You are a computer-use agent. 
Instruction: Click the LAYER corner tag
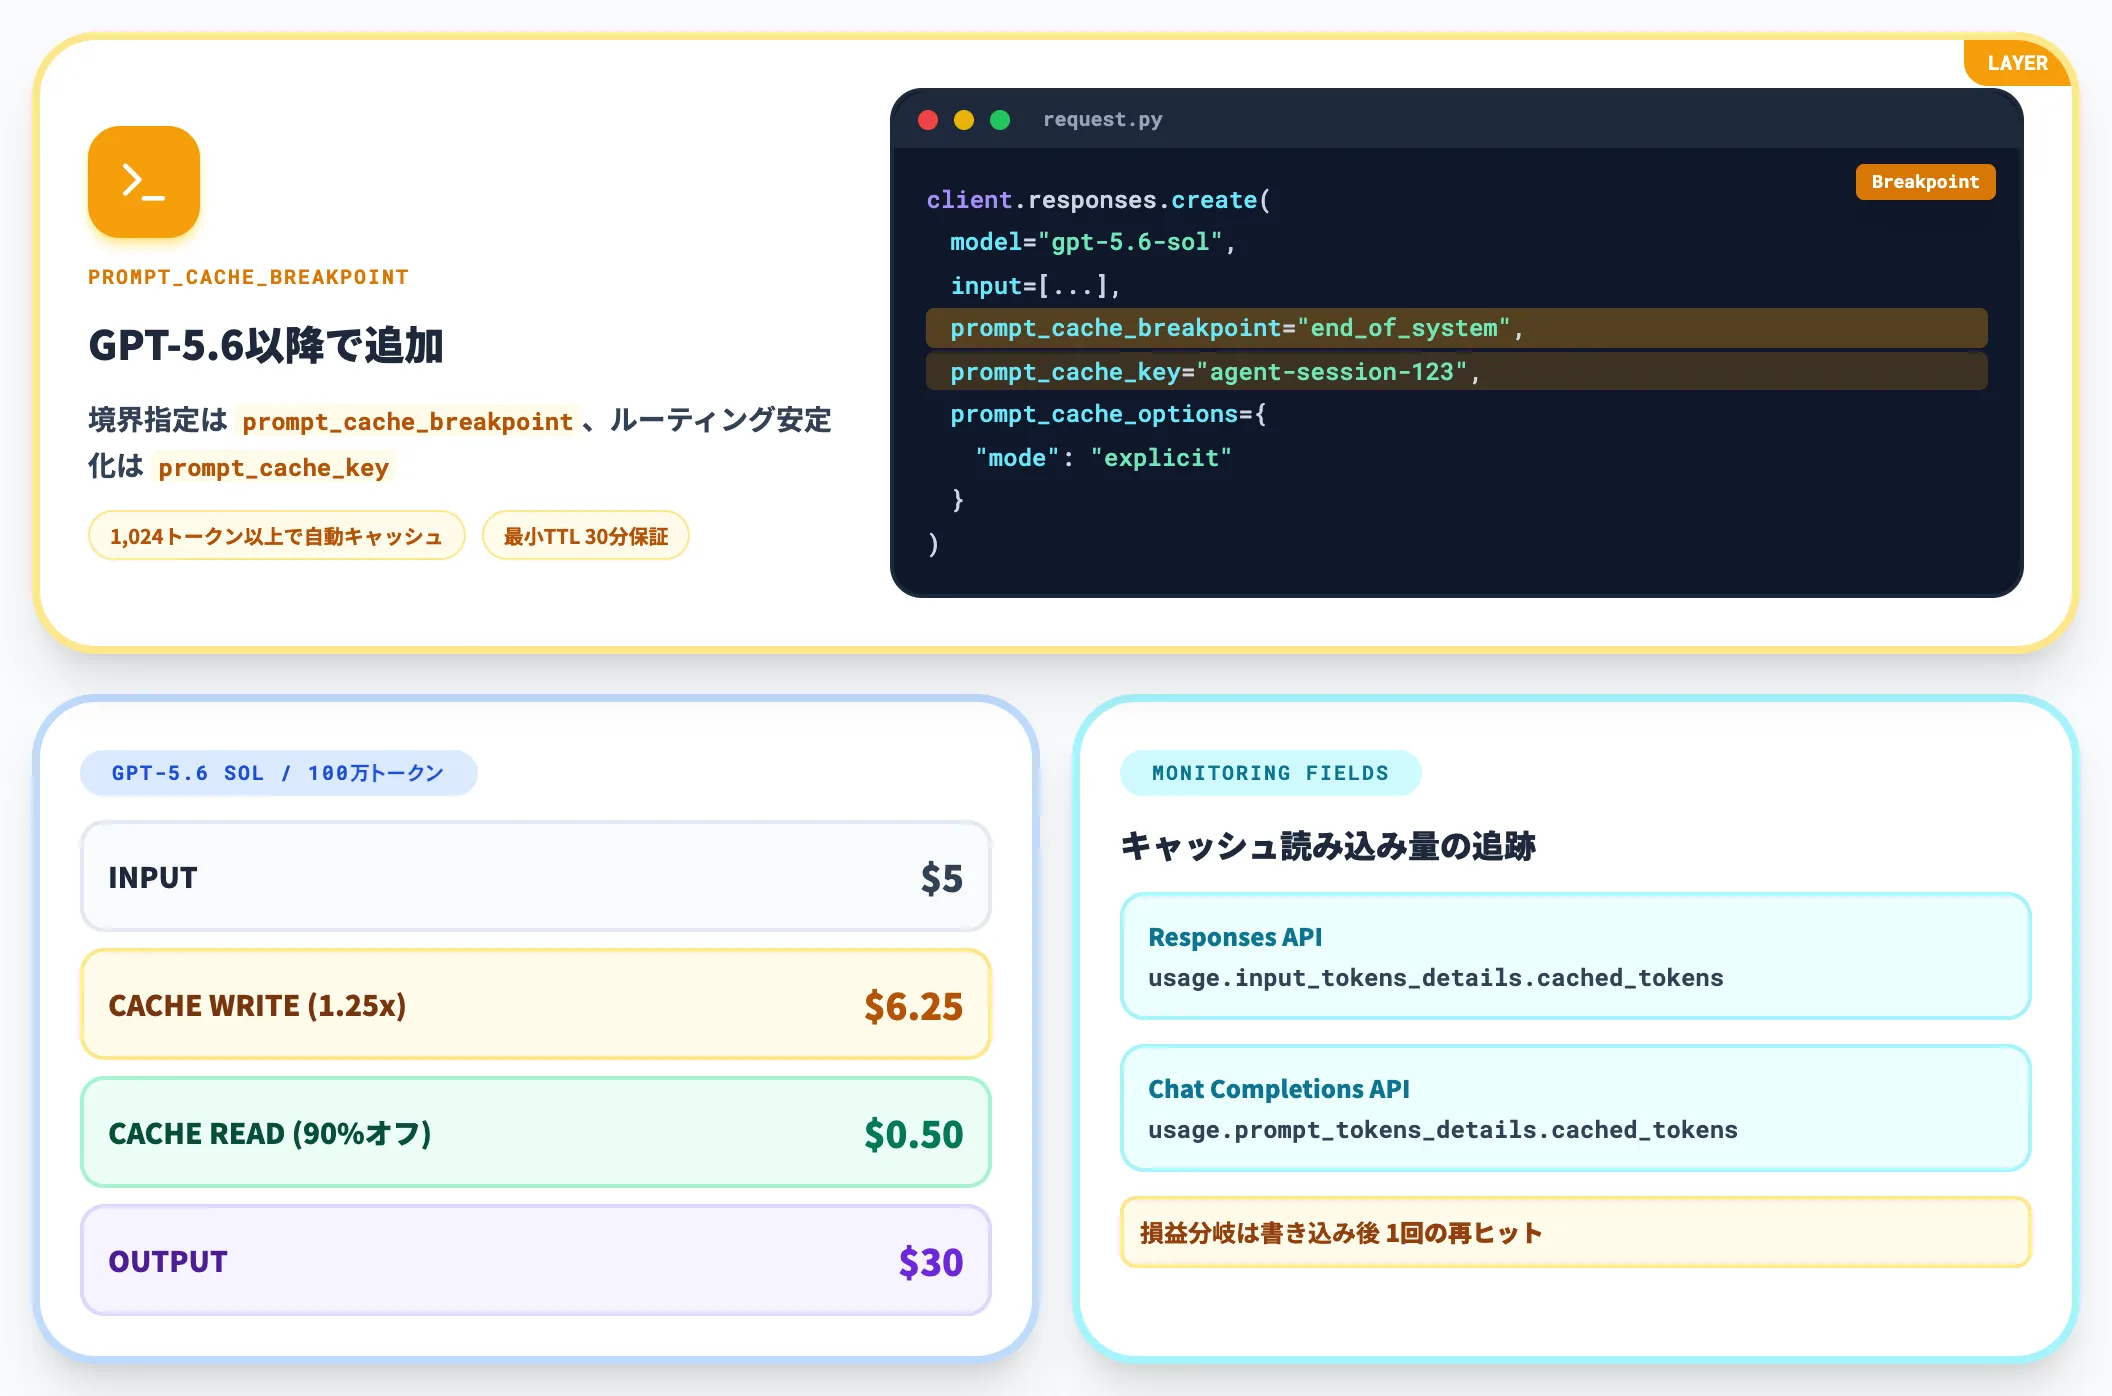click(x=2017, y=63)
